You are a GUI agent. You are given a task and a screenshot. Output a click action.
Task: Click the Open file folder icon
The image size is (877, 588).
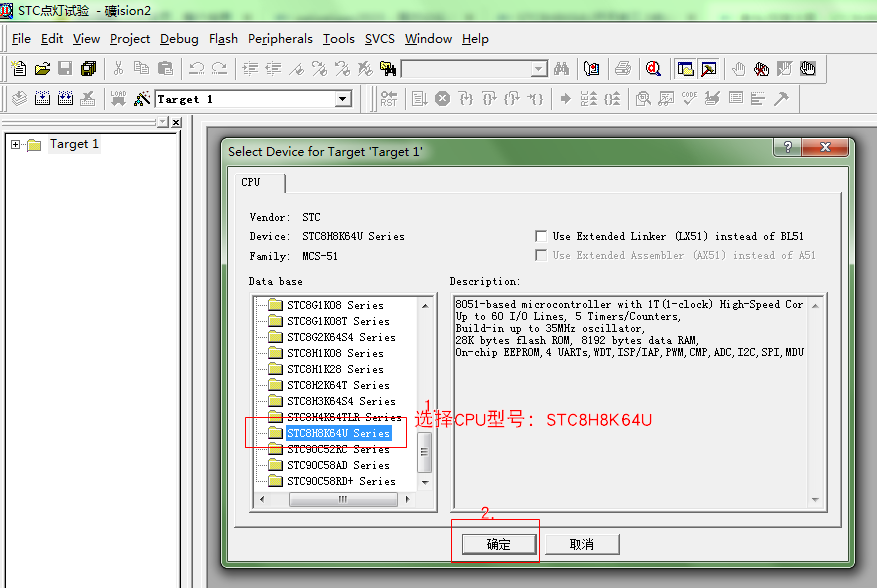(43, 69)
